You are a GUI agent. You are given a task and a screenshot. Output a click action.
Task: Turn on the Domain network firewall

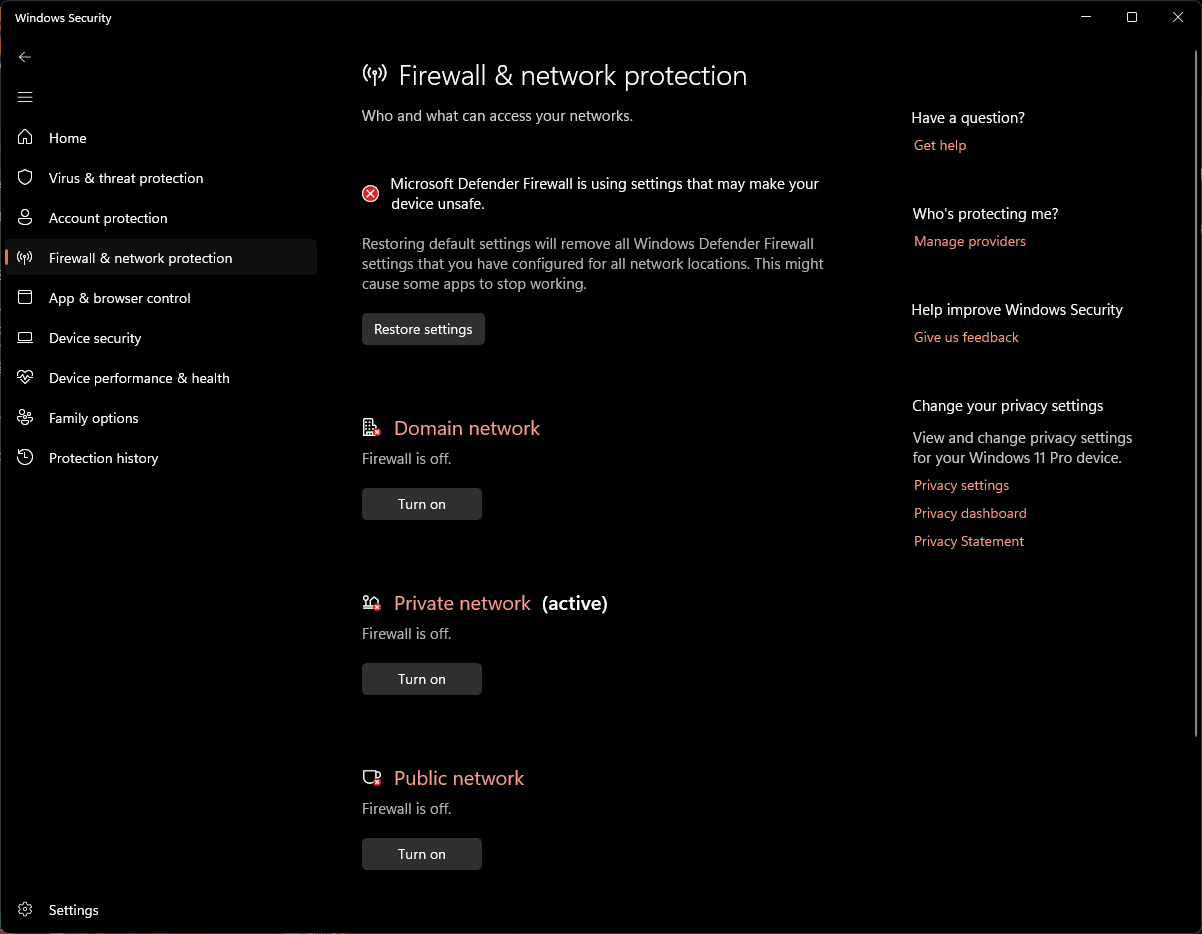click(x=421, y=504)
